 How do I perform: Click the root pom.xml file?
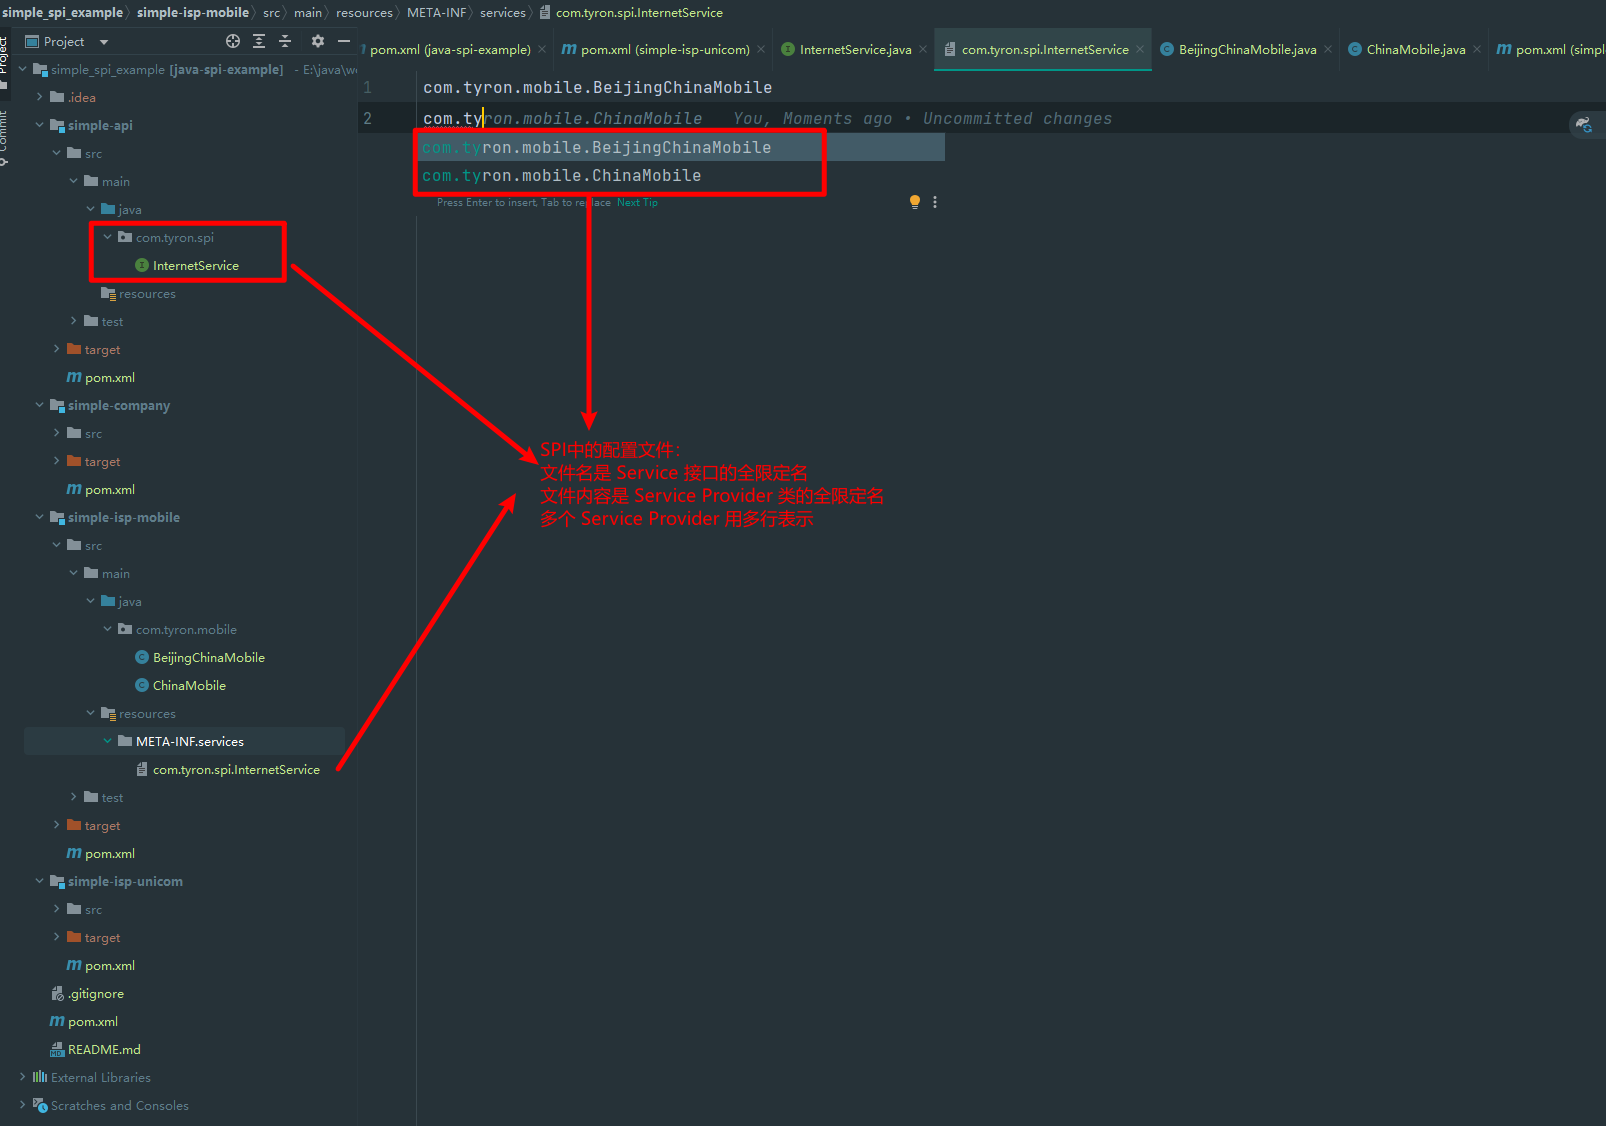(84, 1021)
